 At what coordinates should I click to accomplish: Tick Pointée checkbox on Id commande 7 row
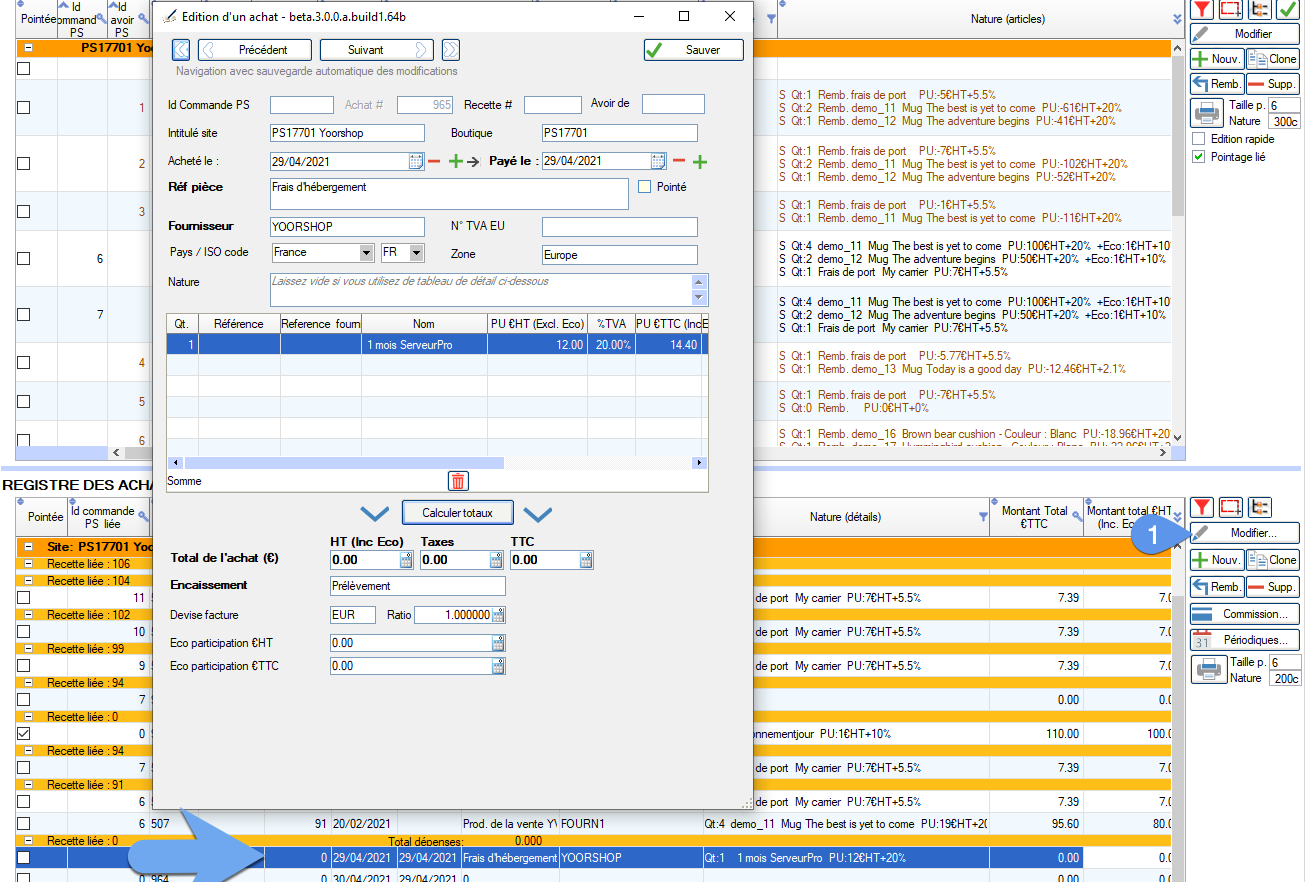[24, 314]
